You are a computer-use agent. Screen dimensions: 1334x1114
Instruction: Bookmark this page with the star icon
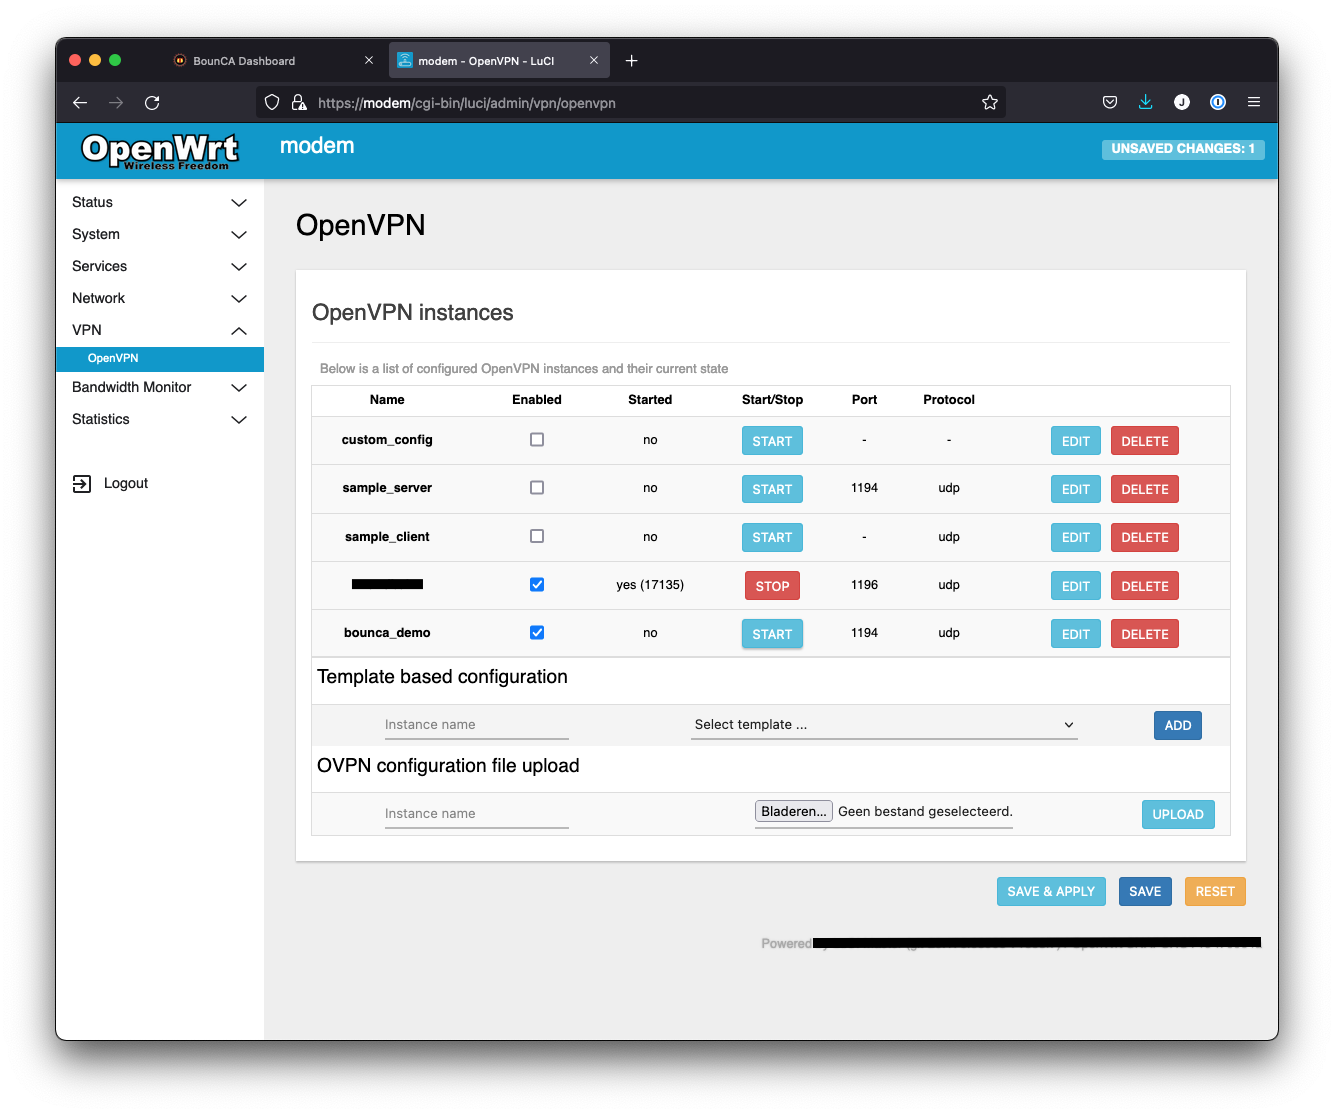point(990,102)
